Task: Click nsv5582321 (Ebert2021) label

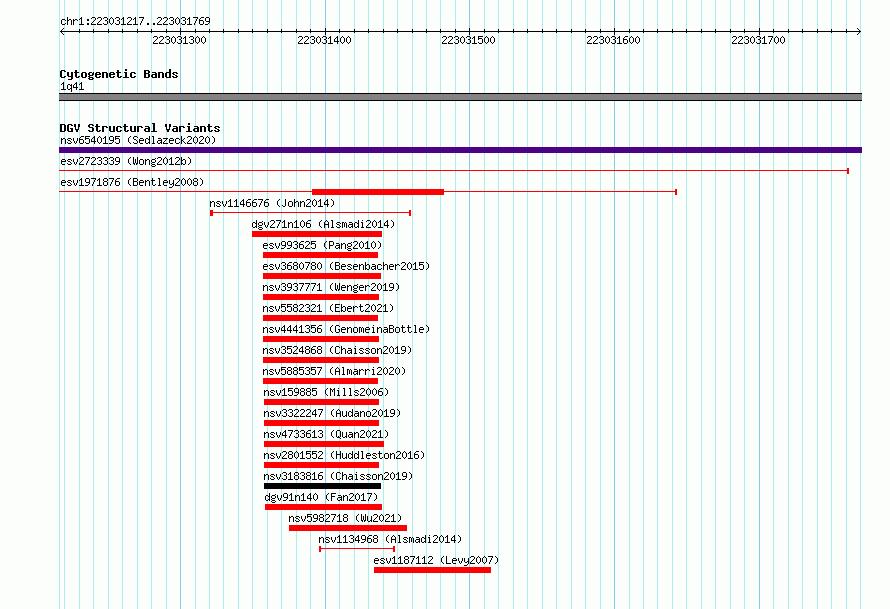Action: click(x=328, y=308)
